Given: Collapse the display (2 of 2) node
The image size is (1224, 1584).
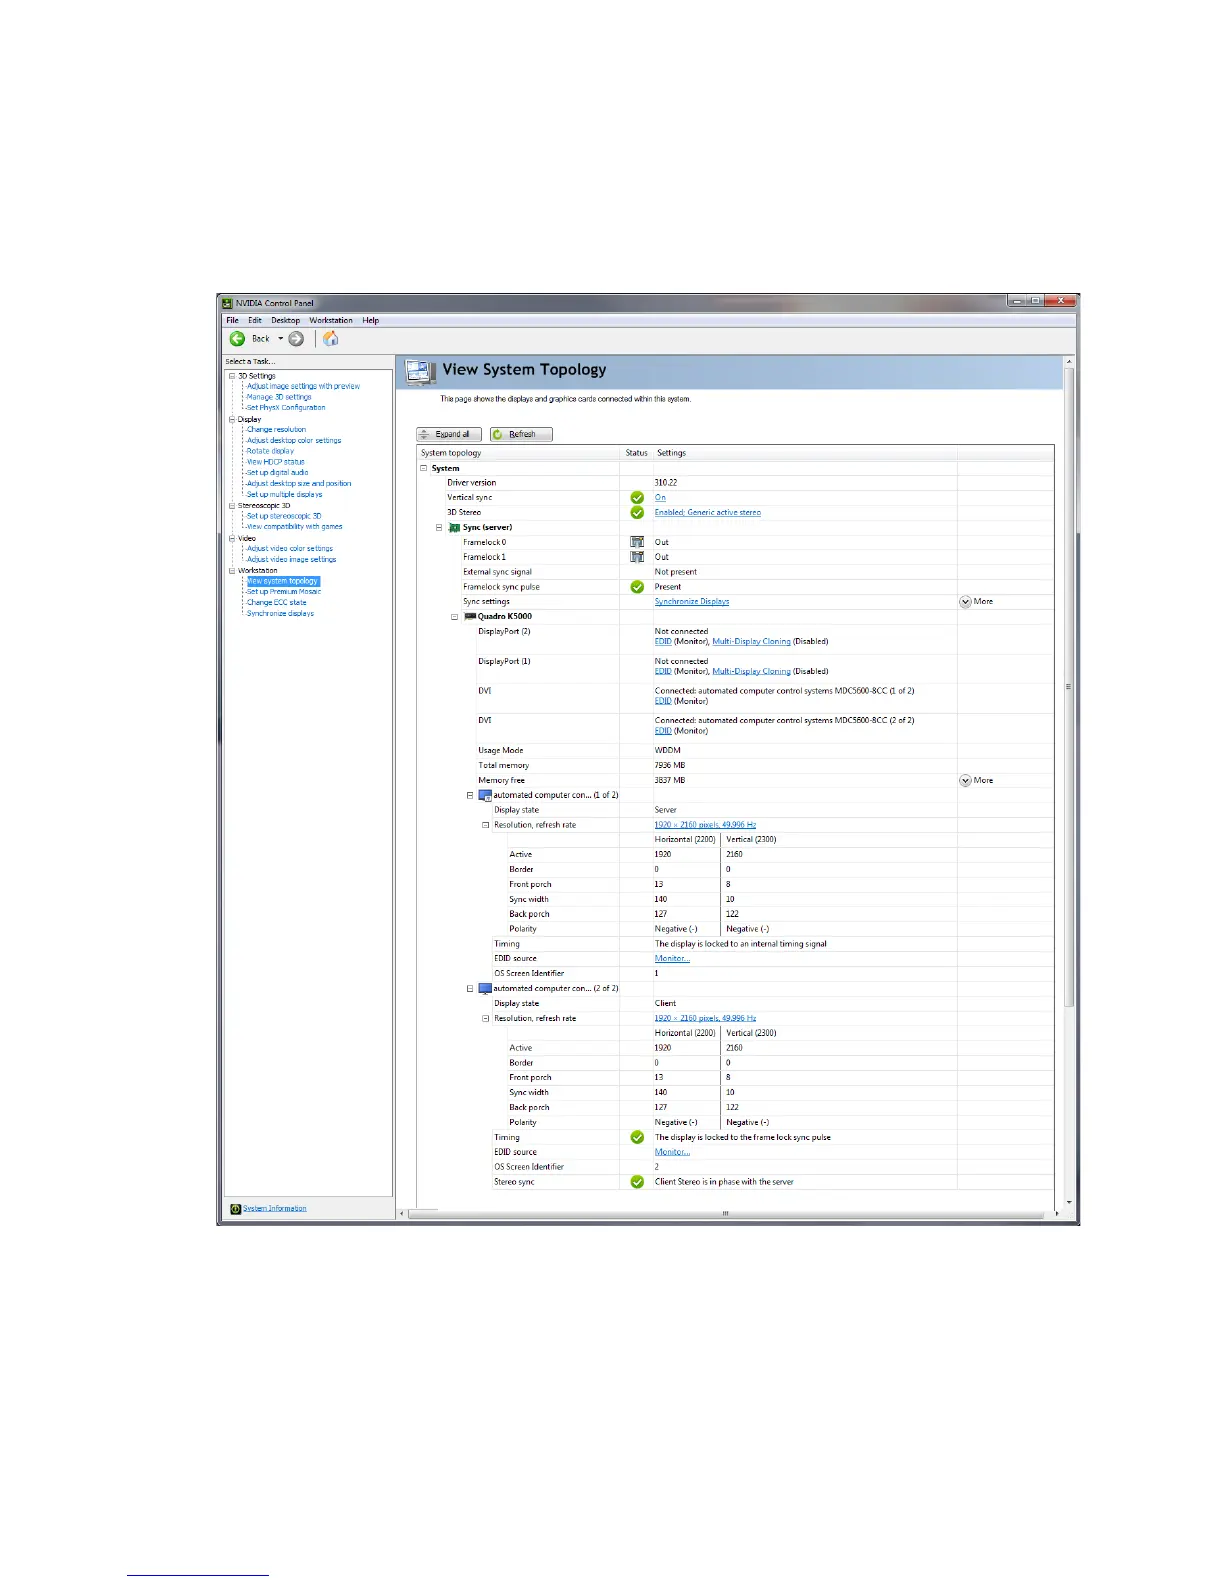Looking at the screenshot, I should click(x=470, y=988).
